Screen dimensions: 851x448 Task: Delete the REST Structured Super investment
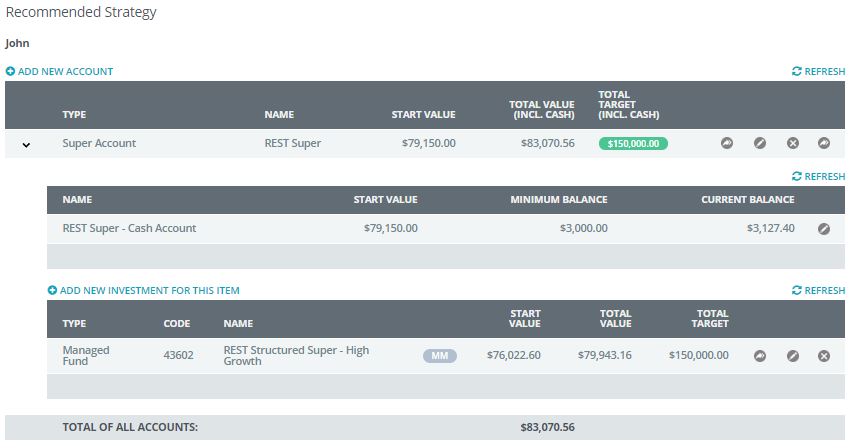[824, 355]
